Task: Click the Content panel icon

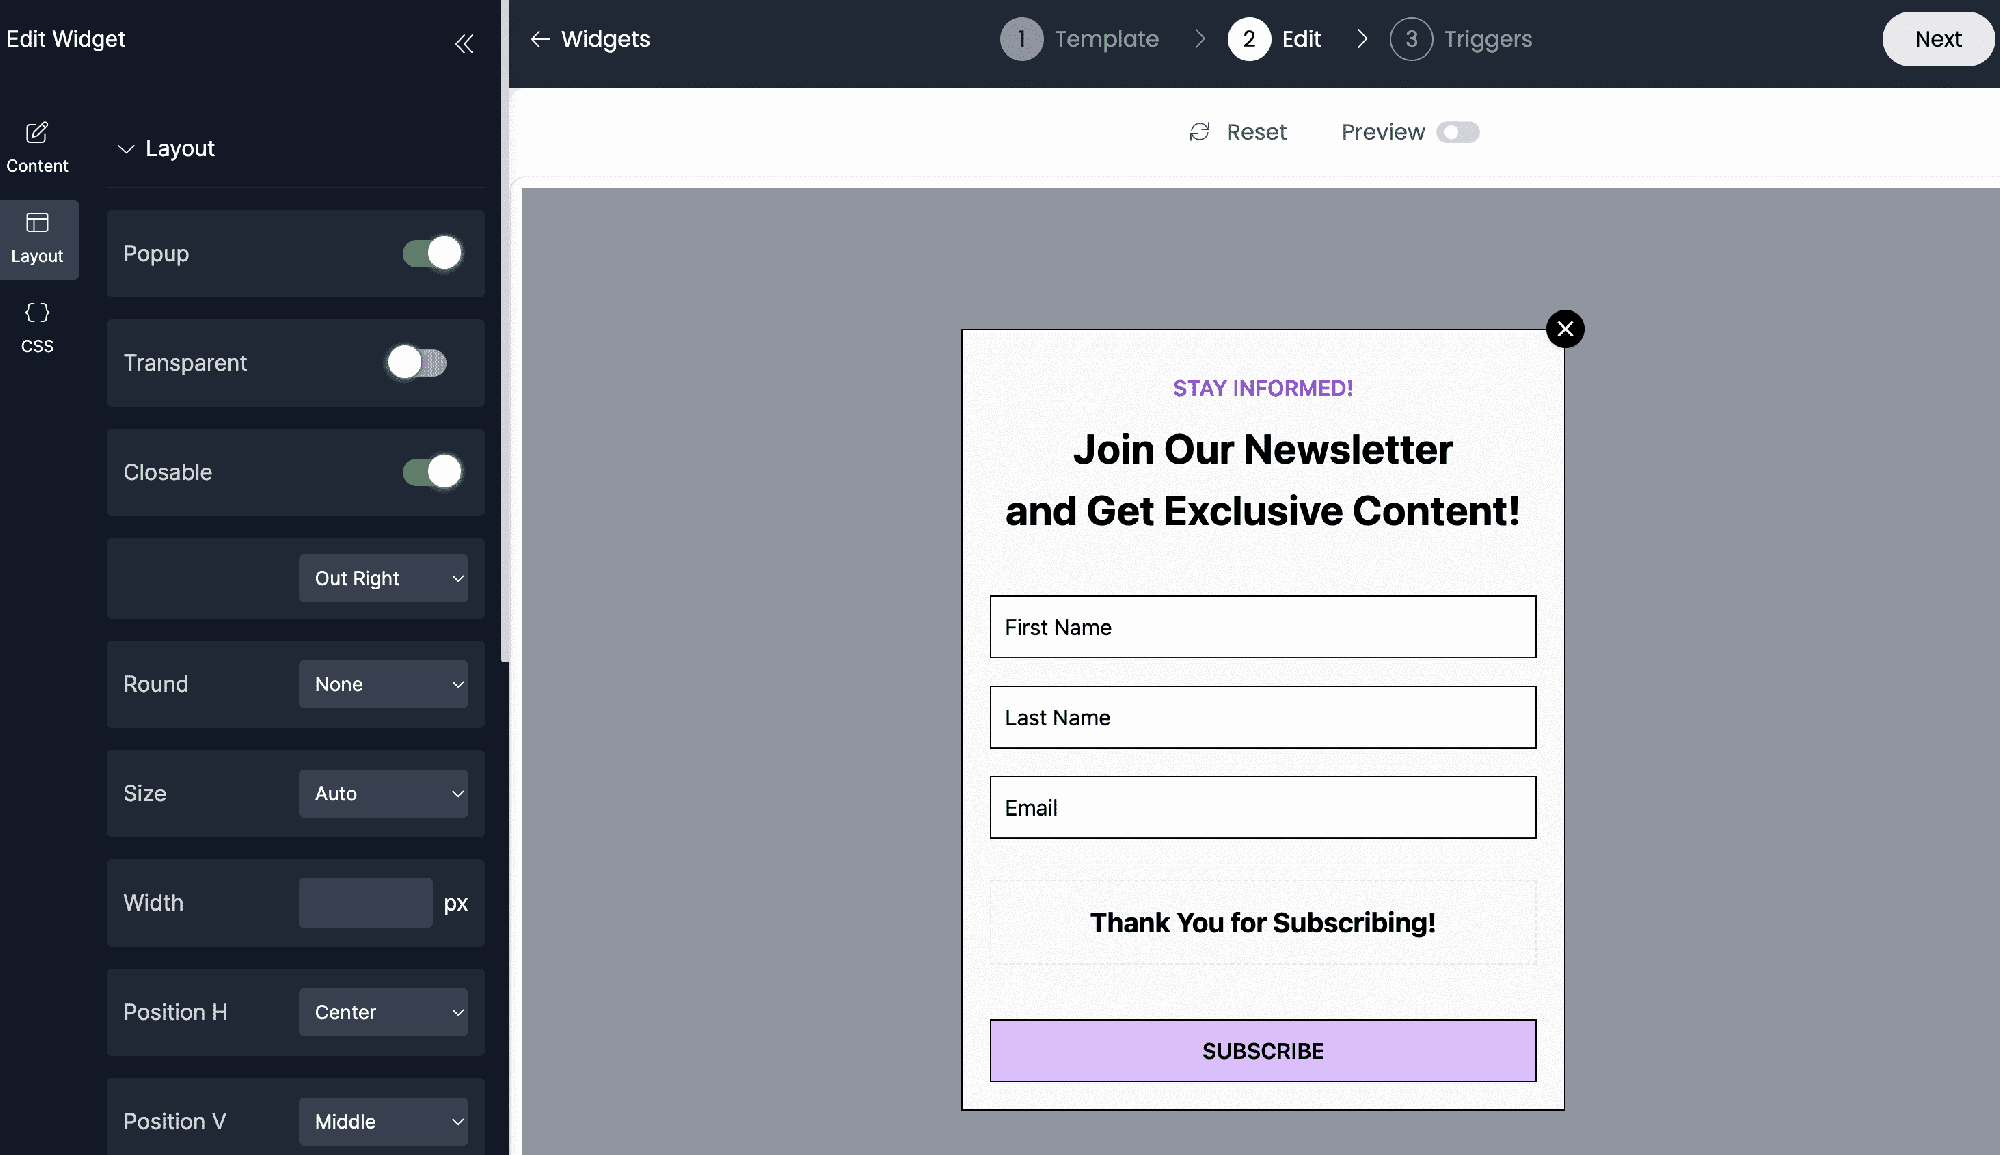Action: pyautogui.click(x=38, y=144)
